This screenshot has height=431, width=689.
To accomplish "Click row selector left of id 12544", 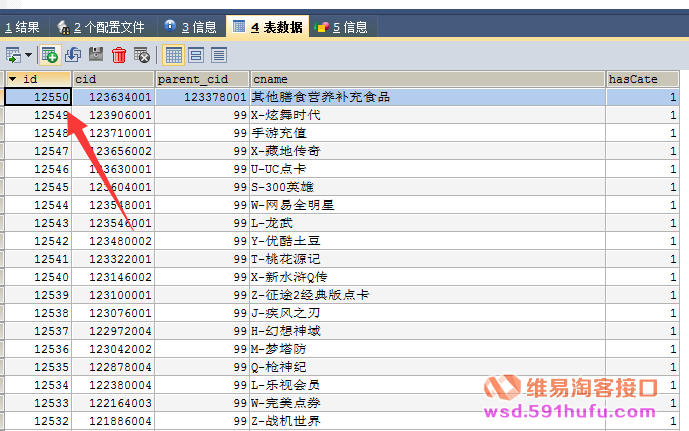I will [x=2, y=205].
